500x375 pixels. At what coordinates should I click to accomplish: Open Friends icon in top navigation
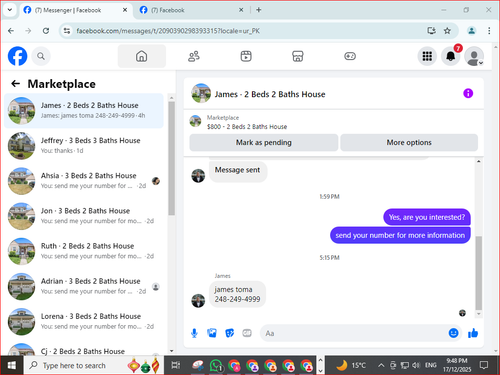tap(194, 56)
